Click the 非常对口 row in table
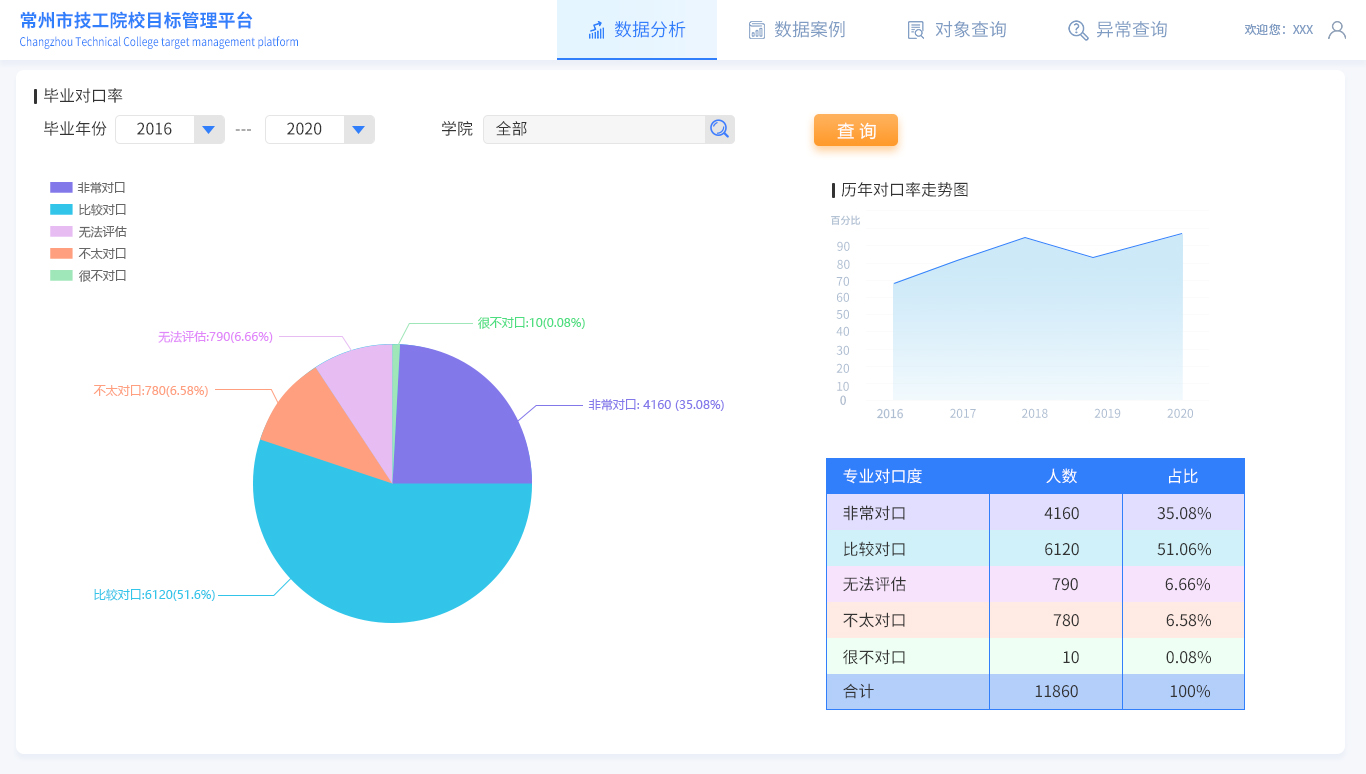 point(1035,513)
